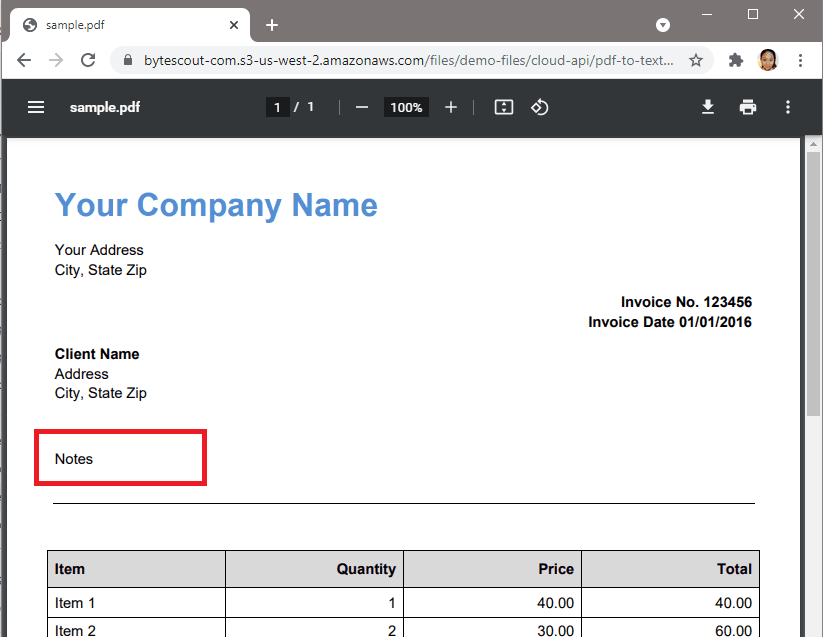This screenshot has width=823, height=637.
Task: Rotate the PDF counterclockwise
Action: tap(540, 107)
